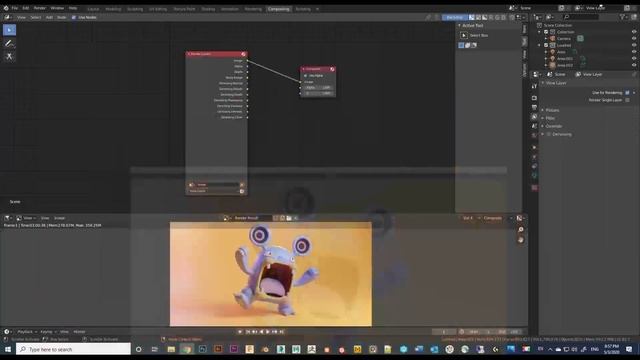Click the play animation button in timeline

[x=268, y=332]
